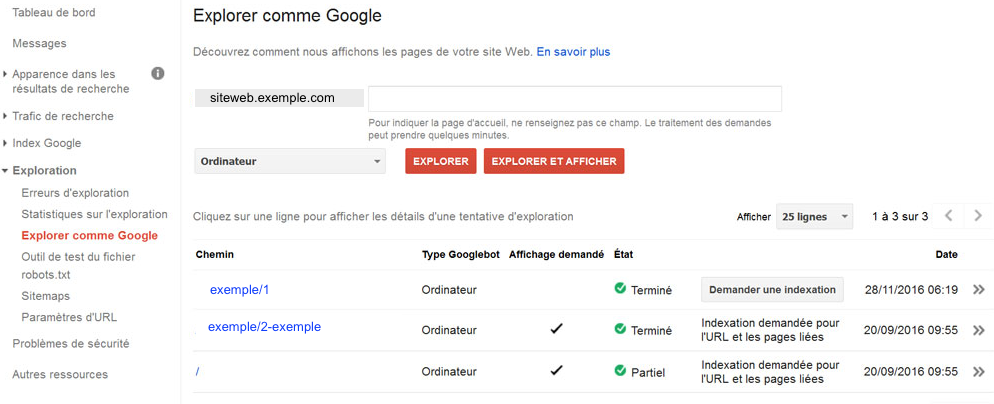This screenshot has height=404, width=994.
Task: Click Demander une indexation button
Action: 772,290
